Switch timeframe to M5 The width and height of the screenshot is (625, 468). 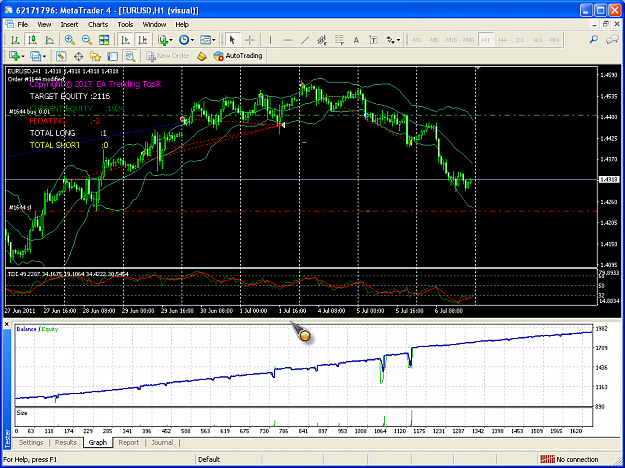(434, 40)
